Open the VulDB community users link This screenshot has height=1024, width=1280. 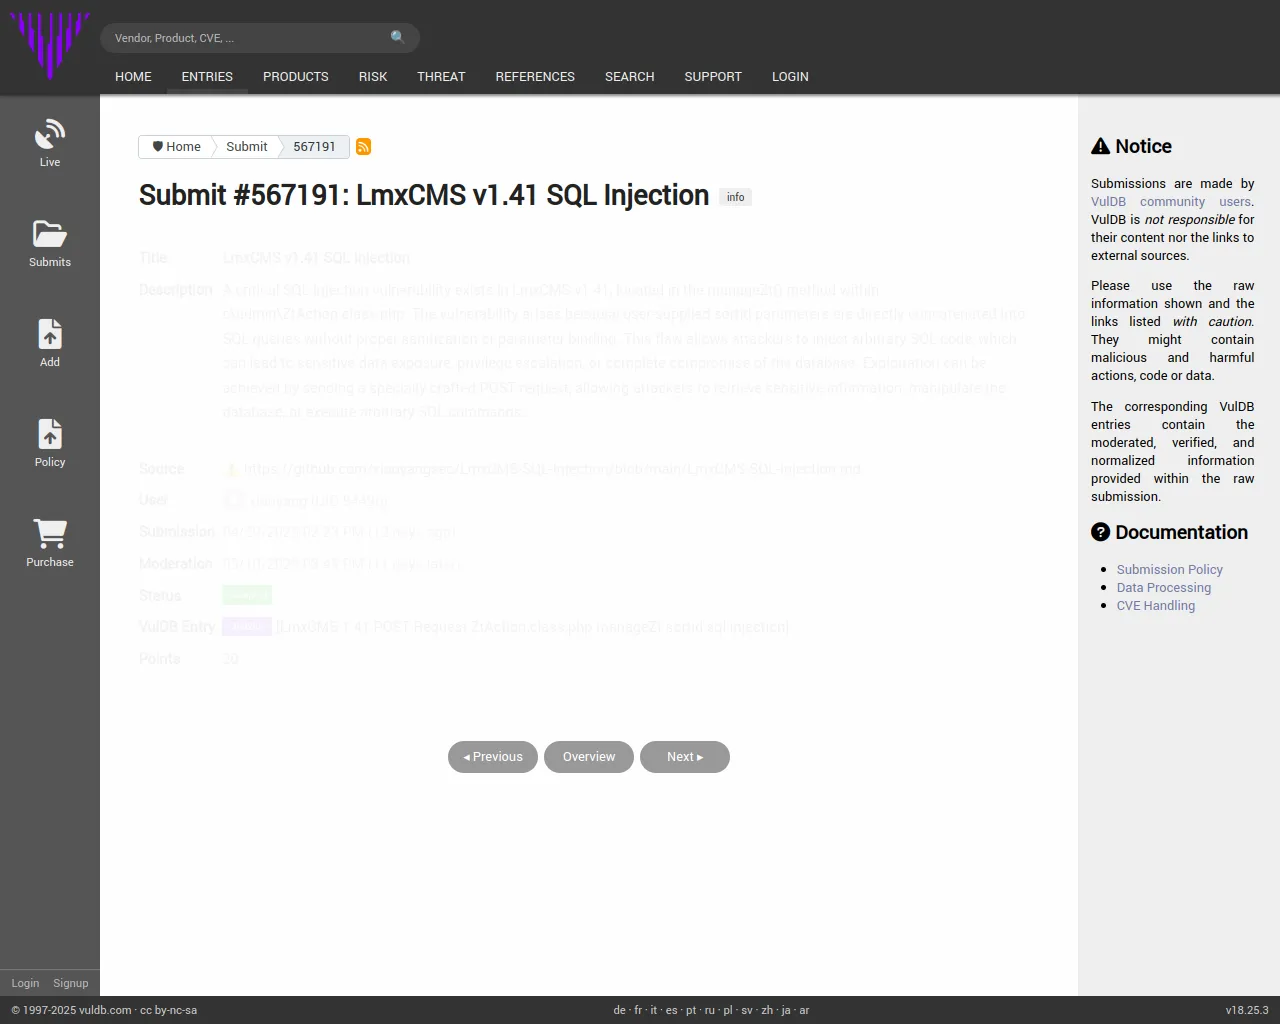tap(1171, 202)
